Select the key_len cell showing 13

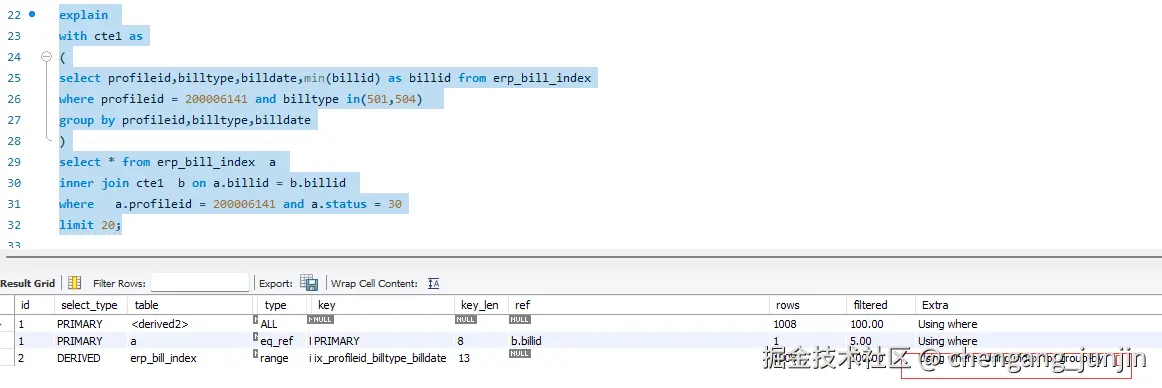click(x=464, y=358)
